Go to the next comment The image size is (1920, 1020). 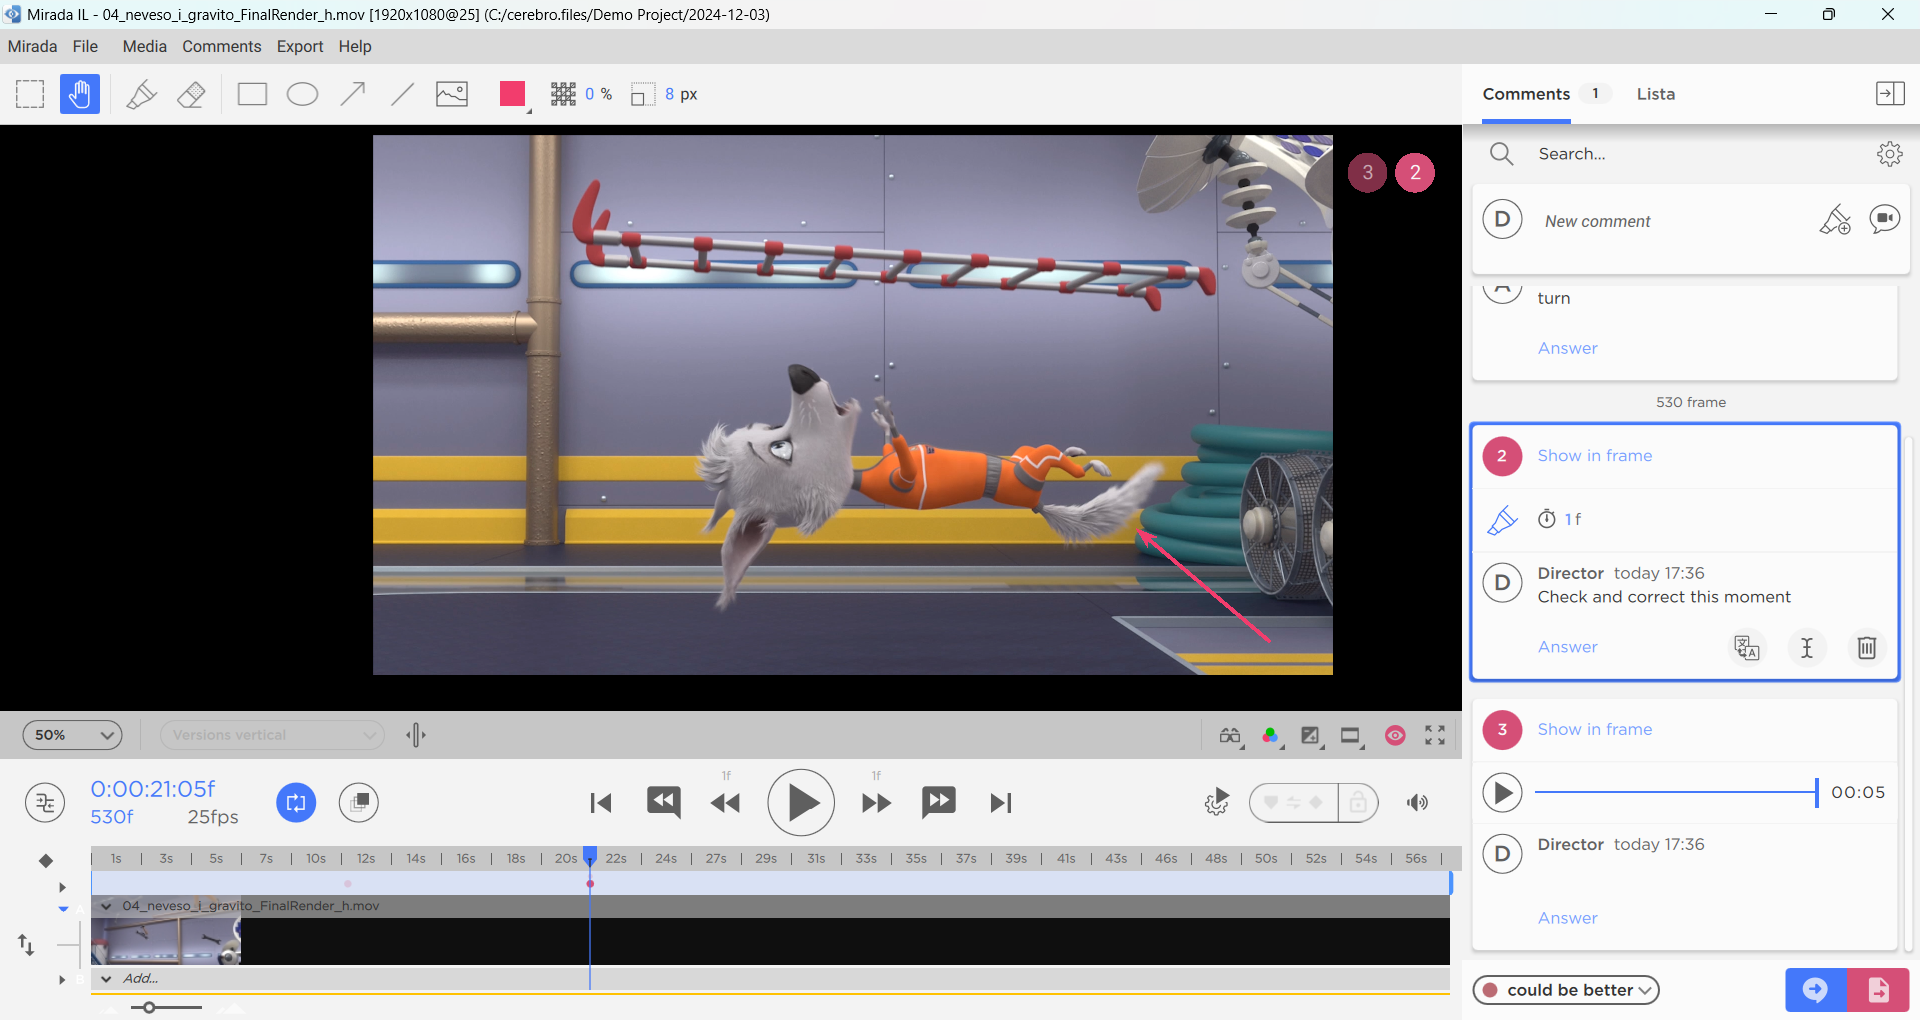coord(938,802)
